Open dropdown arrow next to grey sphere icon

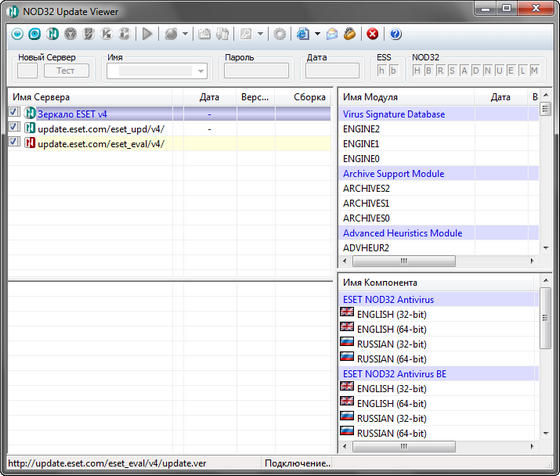pos(185,34)
